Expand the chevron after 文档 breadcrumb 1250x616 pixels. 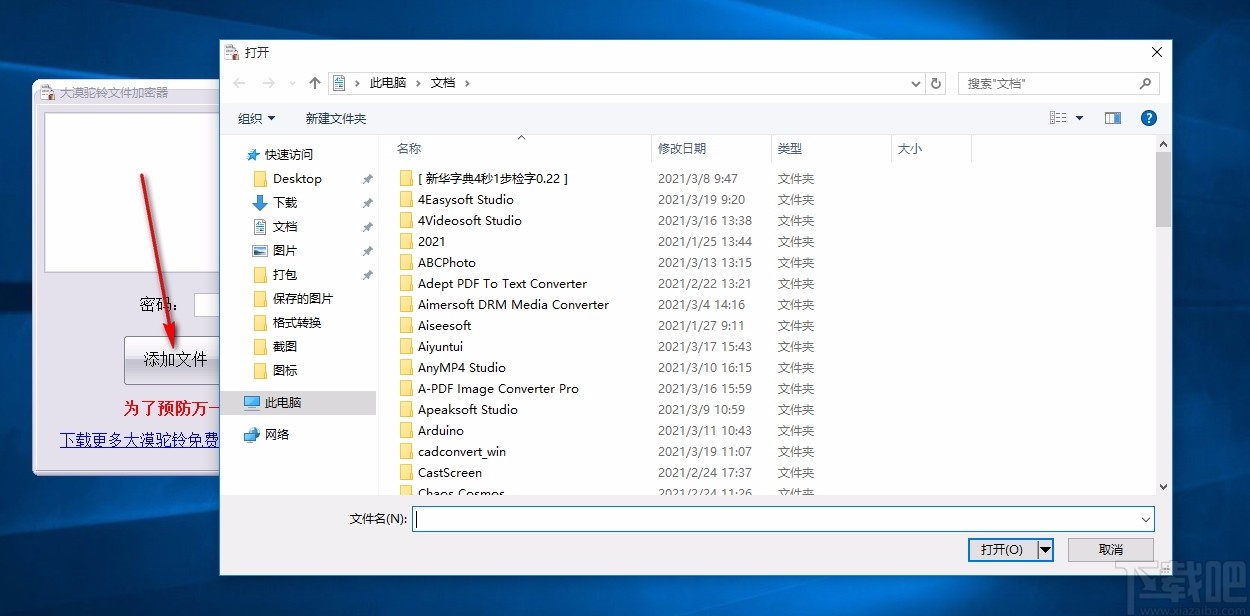(467, 83)
